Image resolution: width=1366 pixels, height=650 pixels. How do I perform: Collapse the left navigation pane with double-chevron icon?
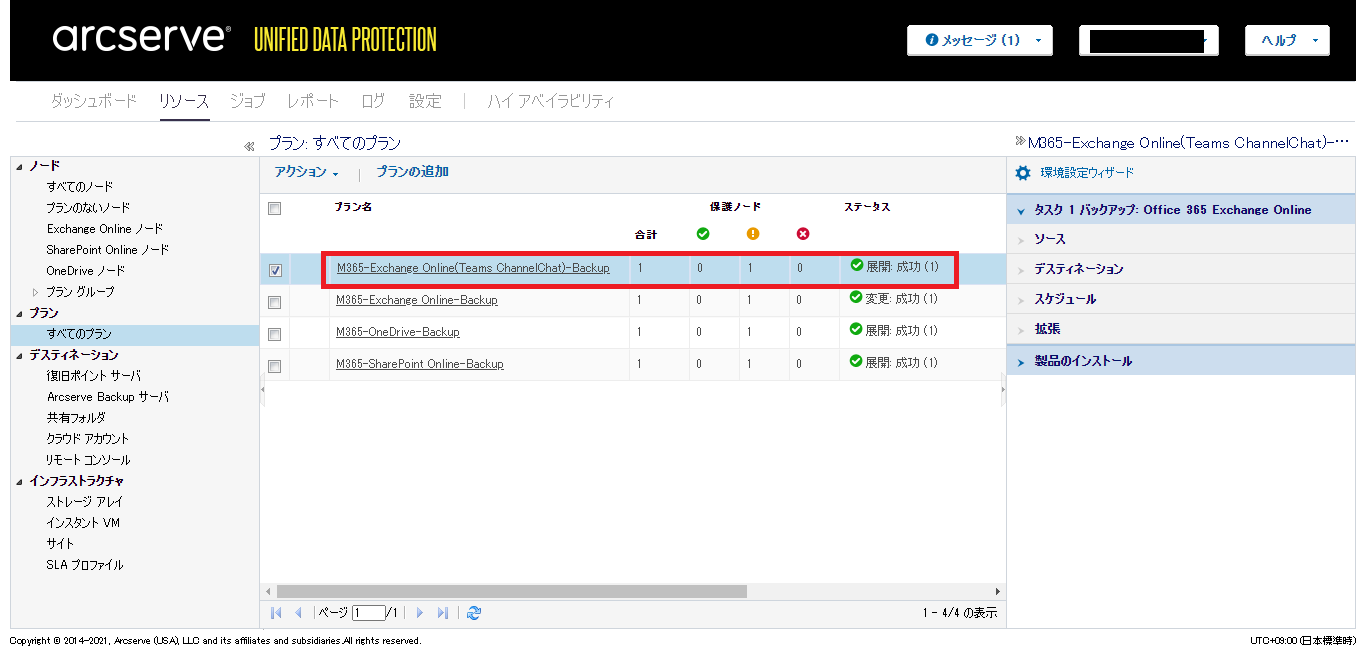pyautogui.click(x=249, y=147)
